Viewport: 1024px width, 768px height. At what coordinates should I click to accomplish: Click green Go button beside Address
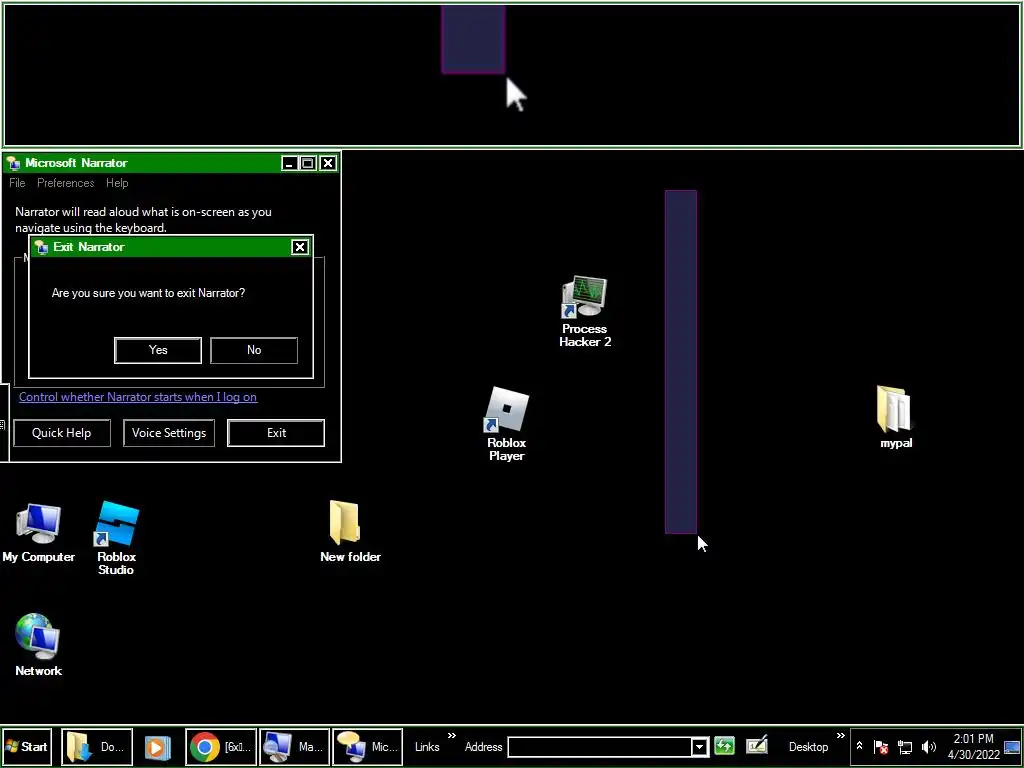pos(724,746)
